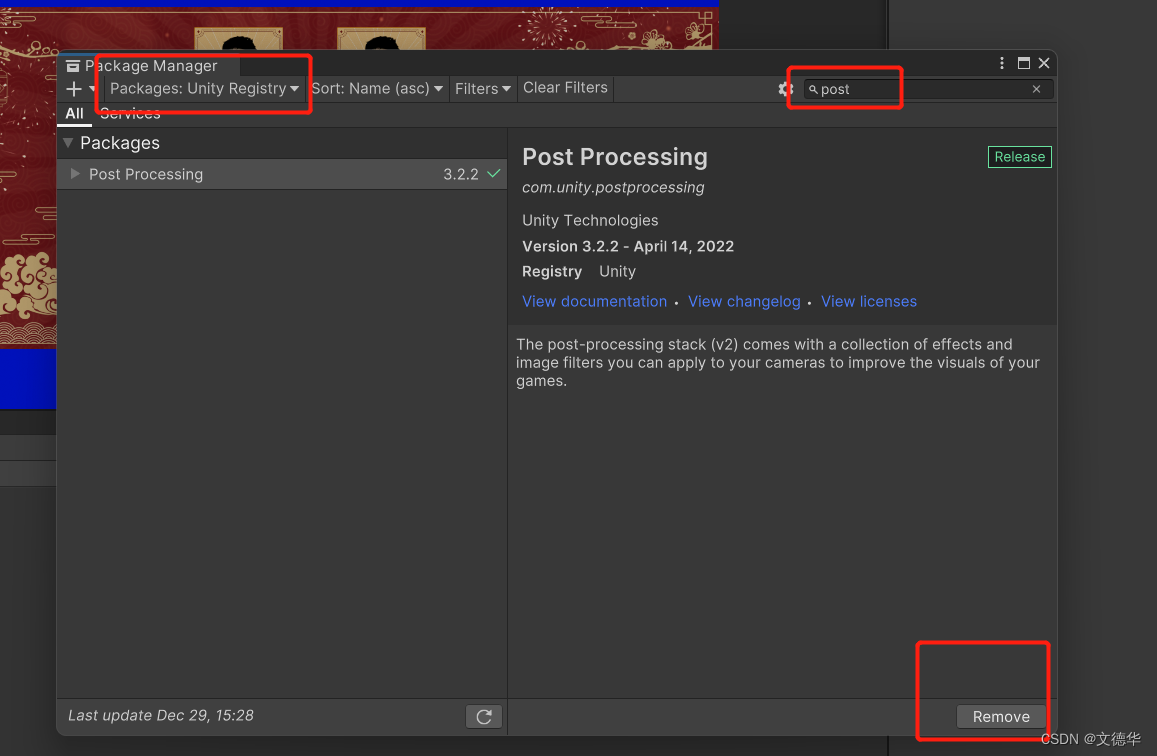Switch to the Services tab
The height and width of the screenshot is (756, 1157).
tap(130, 113)
